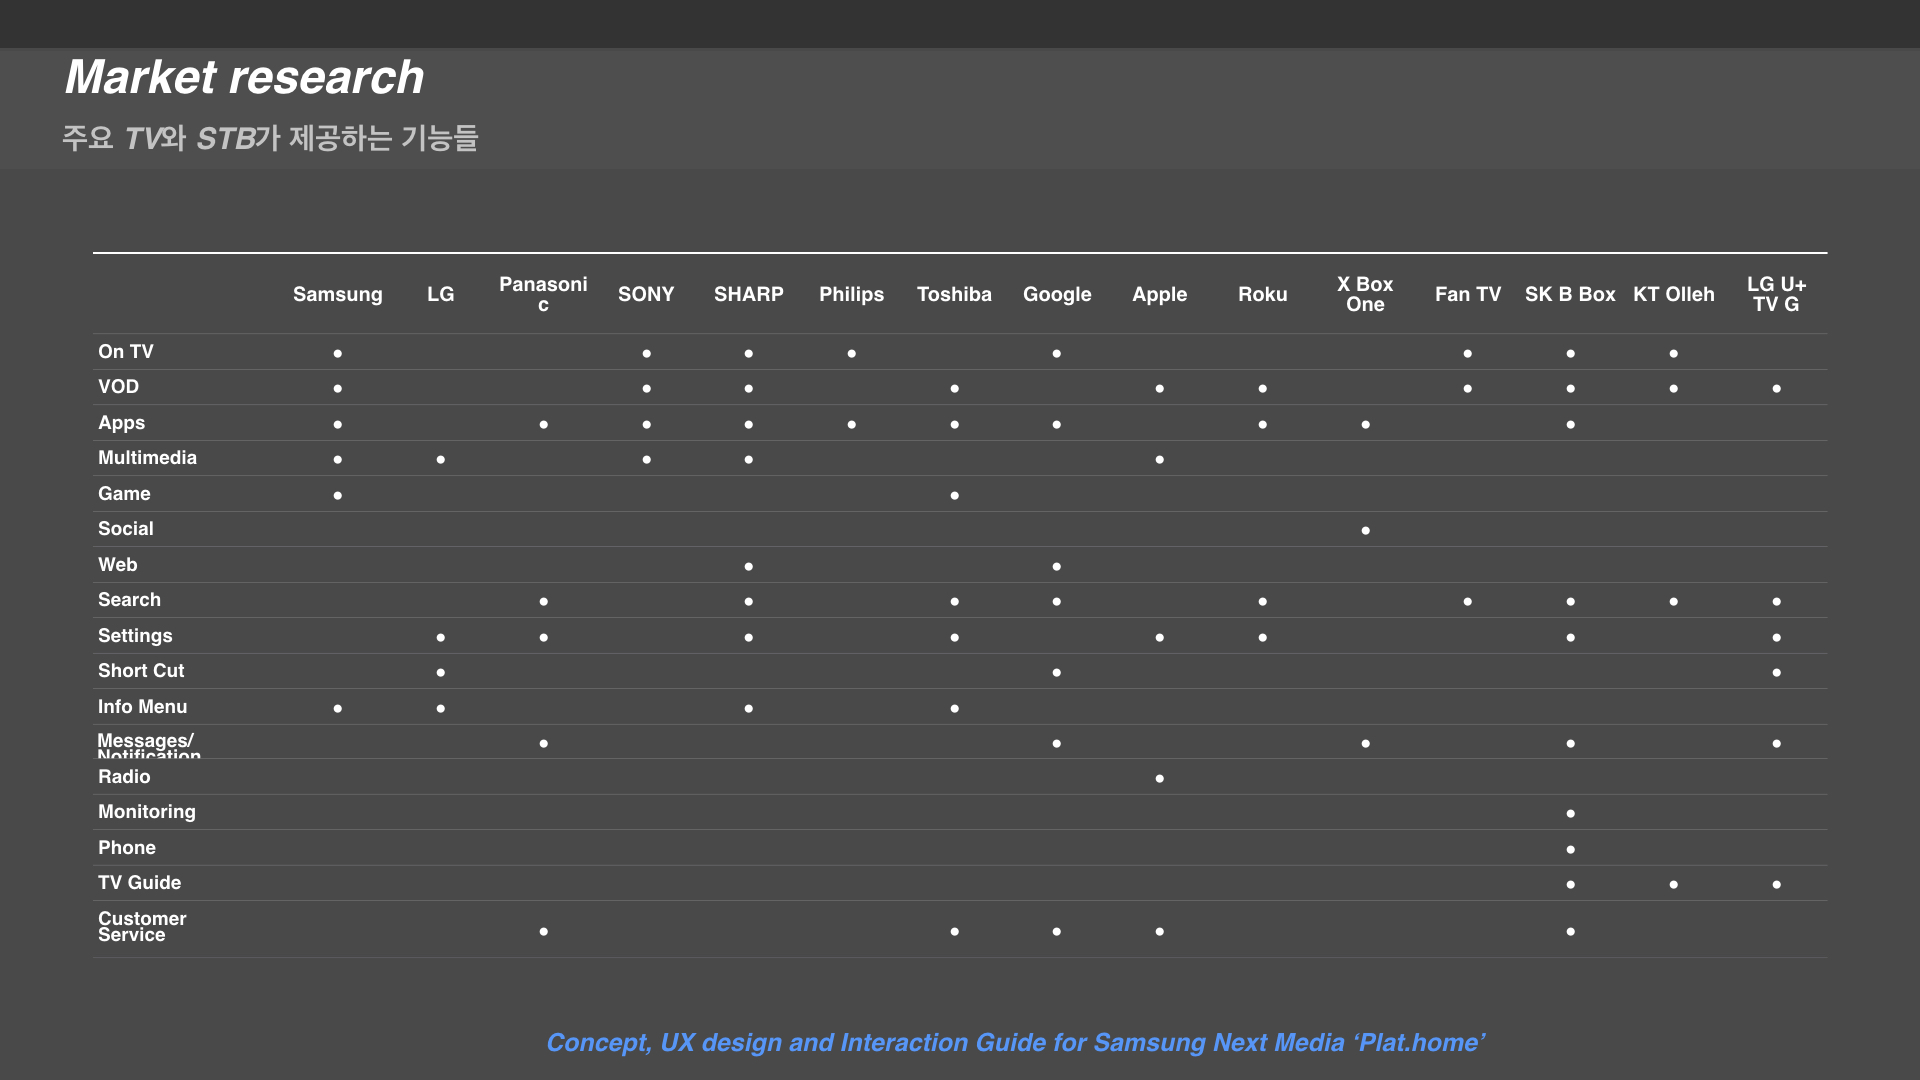Select the Panasonic column header
Viewport: 1920px width, 1080px height.
tap(543, 294)
